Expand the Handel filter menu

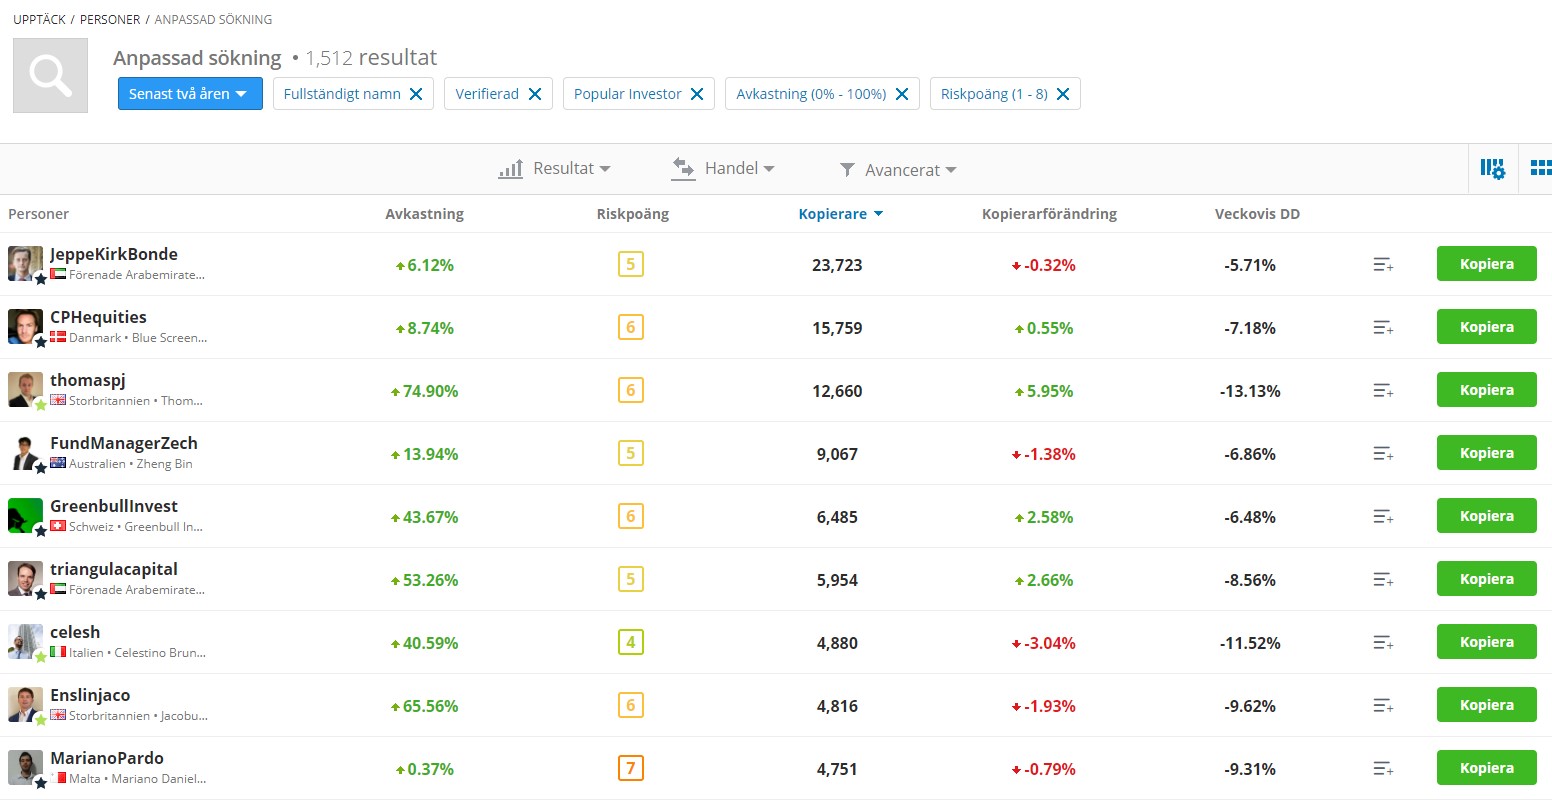[723, 169]
